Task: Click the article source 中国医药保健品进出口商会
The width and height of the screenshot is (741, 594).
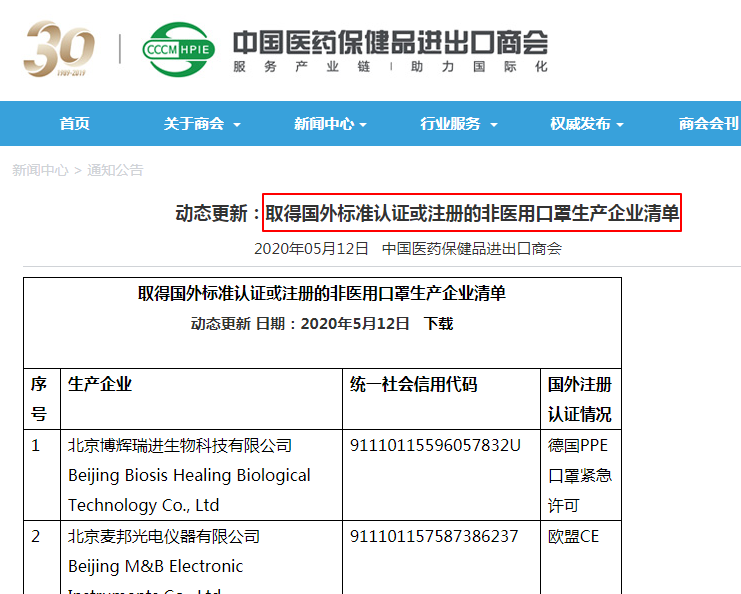Action: (x=472, y=249)
